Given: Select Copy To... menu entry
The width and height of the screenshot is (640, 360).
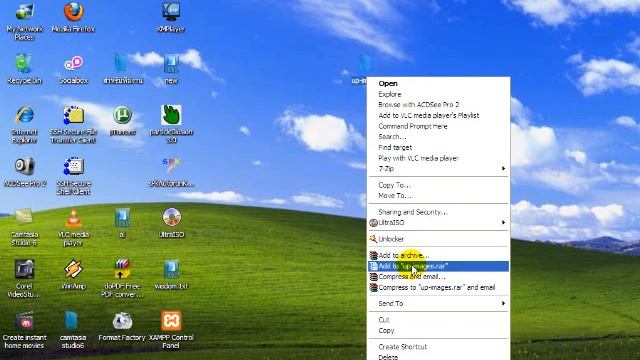Looking at the screenshot, I should (439, 185).
